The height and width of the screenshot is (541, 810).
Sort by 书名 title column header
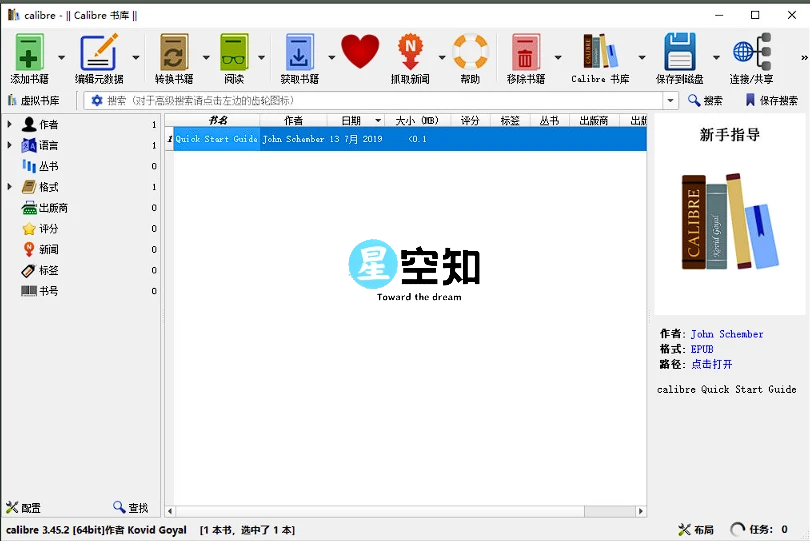click(x=217, y=120)
